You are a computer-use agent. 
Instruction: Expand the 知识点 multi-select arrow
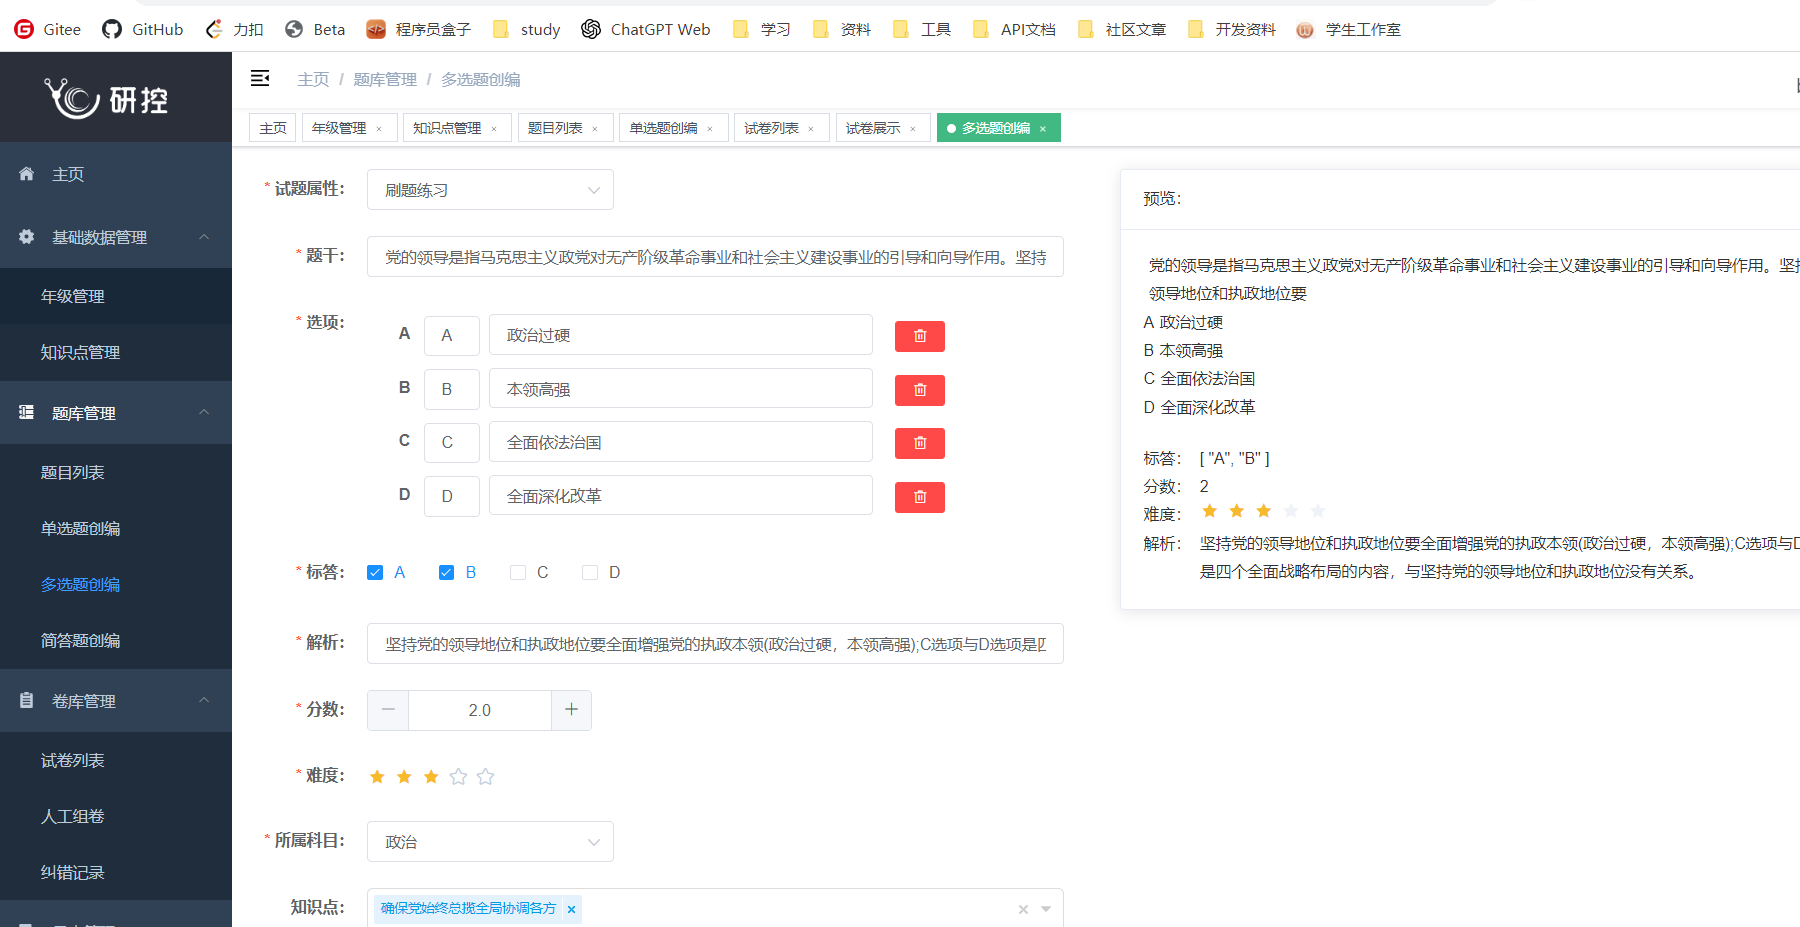pos(1046,909)
